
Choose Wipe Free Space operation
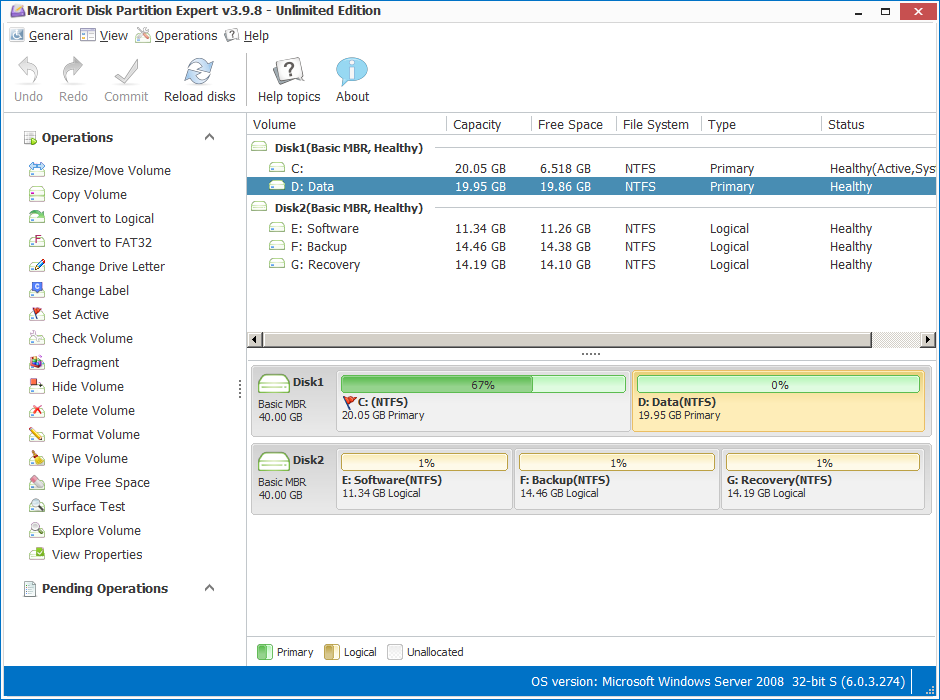(x=89, y=482)
